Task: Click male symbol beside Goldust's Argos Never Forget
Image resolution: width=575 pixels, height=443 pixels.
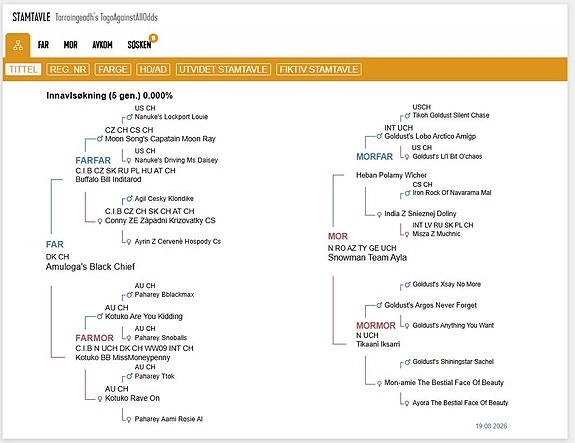Action: [x=379, y=305]
